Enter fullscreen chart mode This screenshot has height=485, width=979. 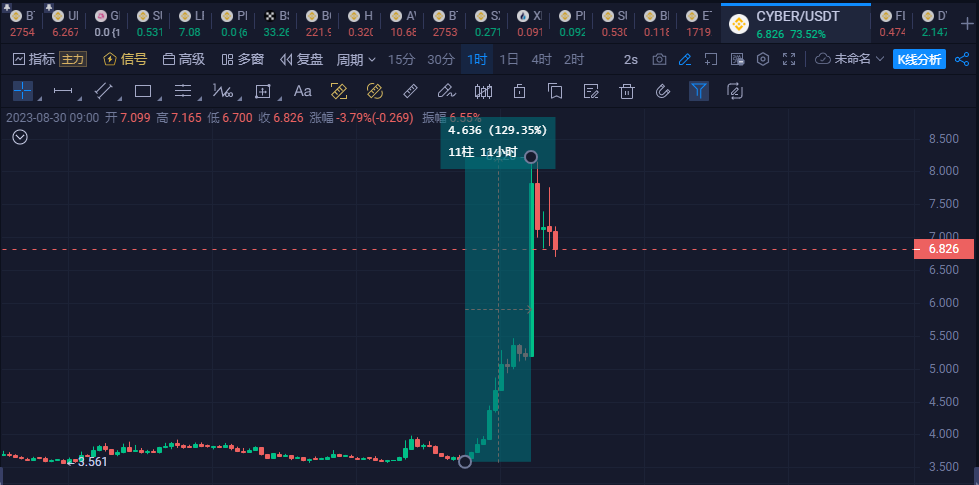789,59
